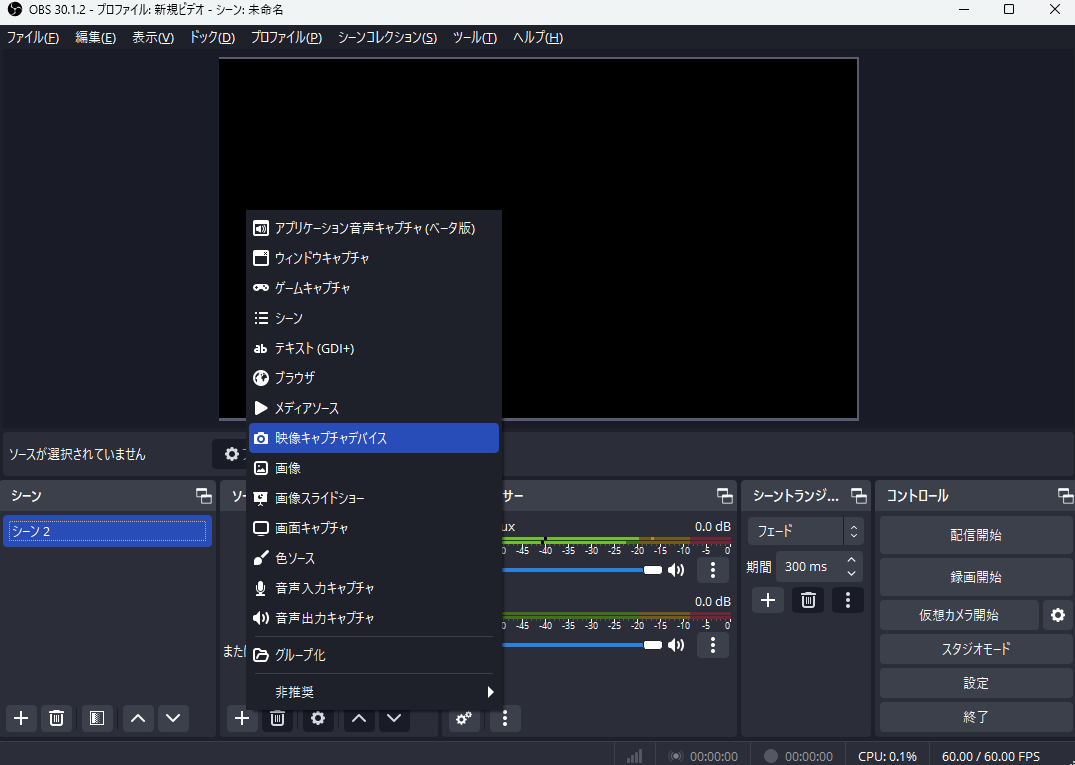Open the scene filters icon next to trash
The width and height of the screenshot is (1075, 765).
click(96, 718)
